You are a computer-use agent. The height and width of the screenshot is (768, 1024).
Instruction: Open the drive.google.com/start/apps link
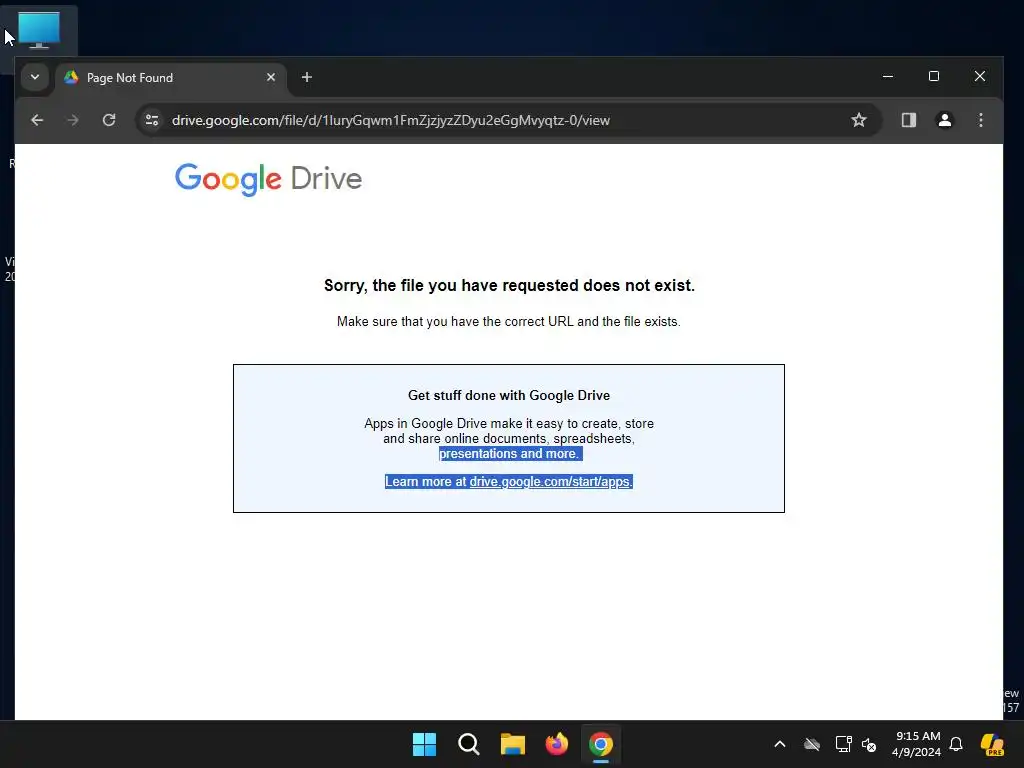pos(551,482)
